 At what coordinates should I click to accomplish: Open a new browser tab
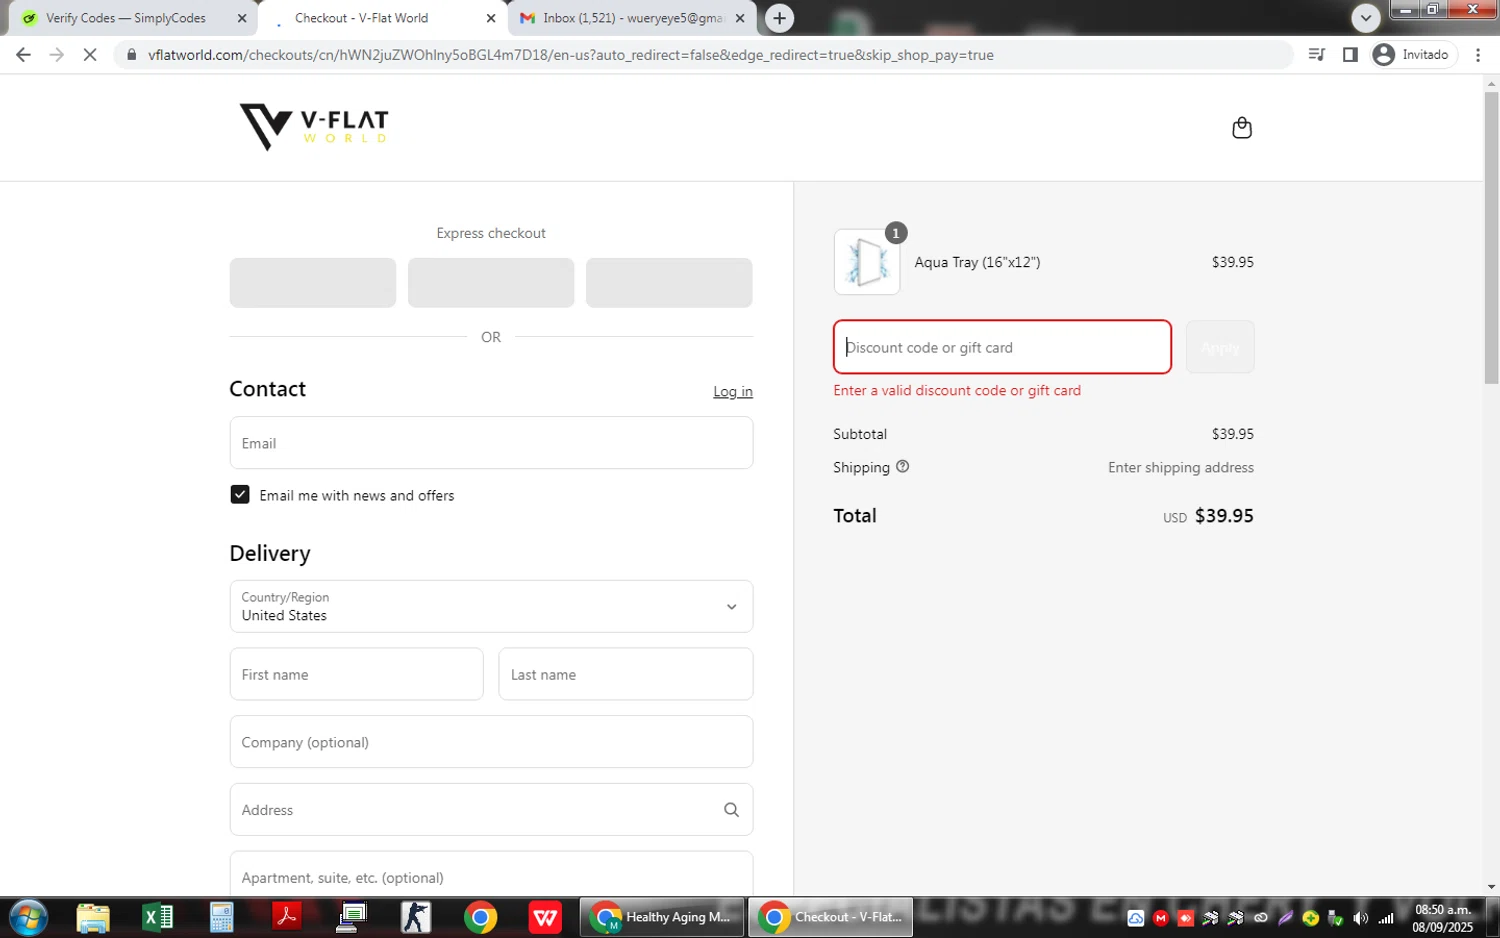tap(779, 18)
